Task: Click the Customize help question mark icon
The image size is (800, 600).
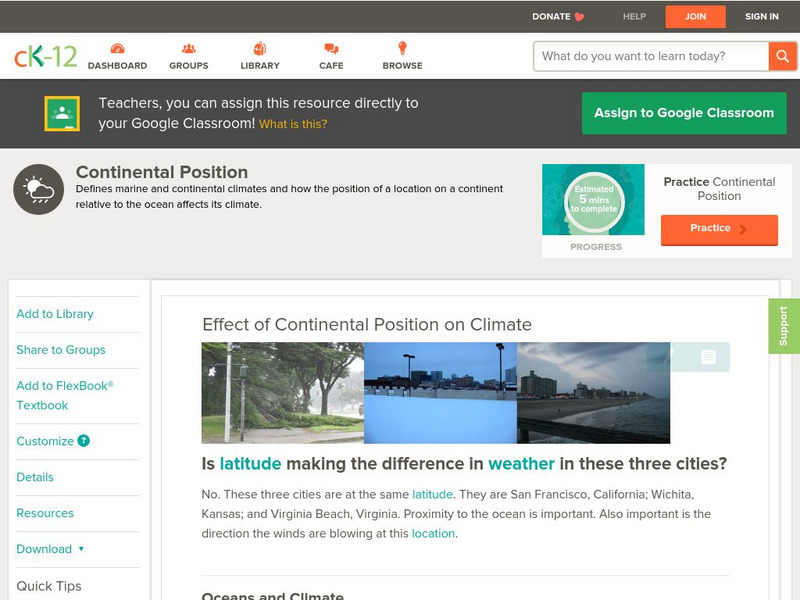Action: (84, 441)
